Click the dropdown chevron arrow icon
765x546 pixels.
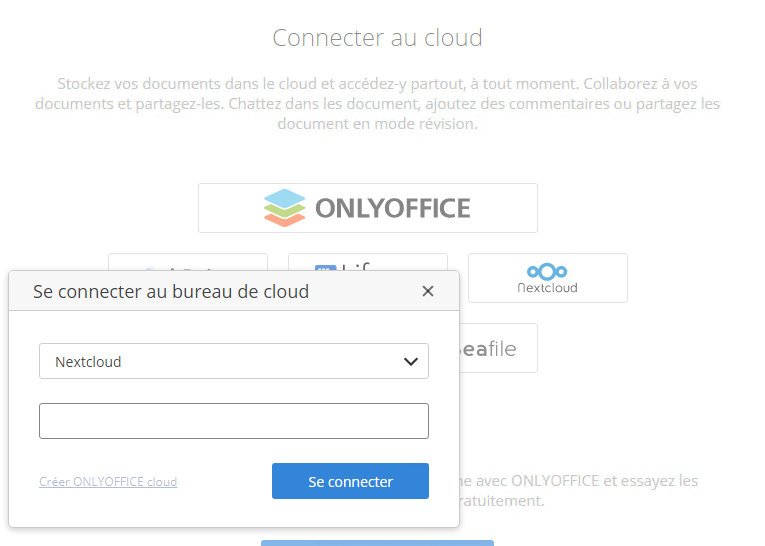[x=411, y=362]
